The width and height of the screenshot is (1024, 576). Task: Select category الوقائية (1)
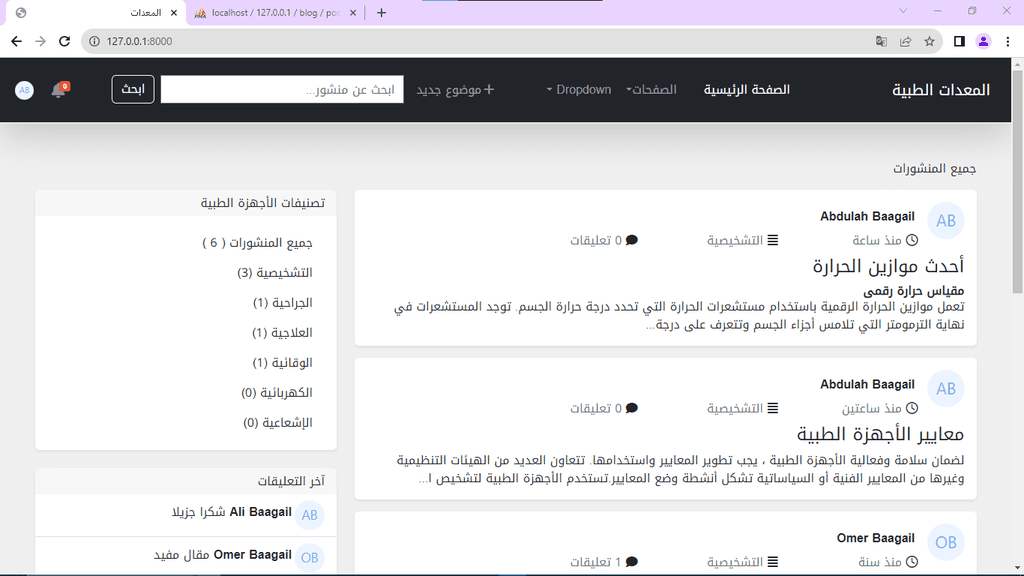[x=282, y=362]
